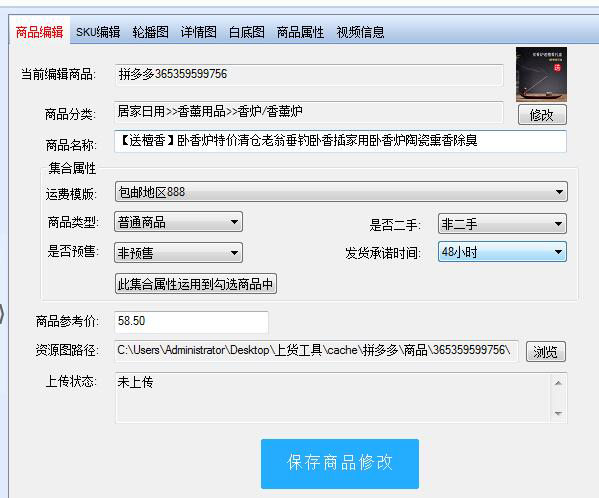The height and width of the screenshot is (498, 599).
Task: Click the 商品参考价 input field
Action: [191, 322]
